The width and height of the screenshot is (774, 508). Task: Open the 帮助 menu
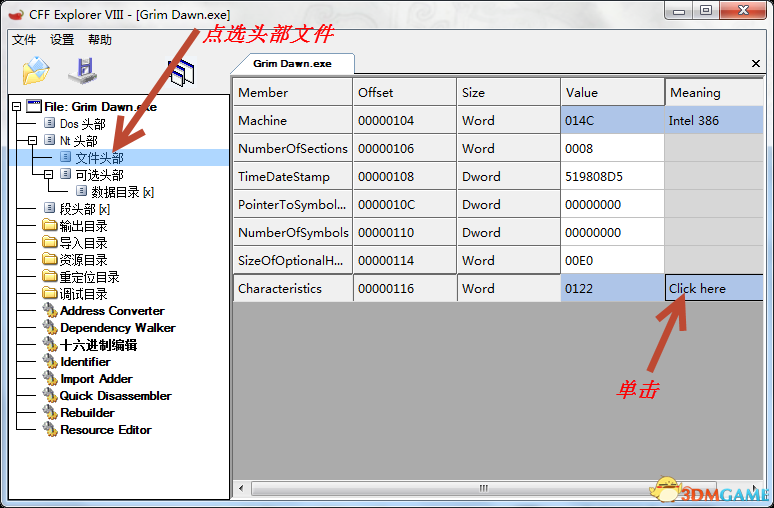(x=100, y=39)
